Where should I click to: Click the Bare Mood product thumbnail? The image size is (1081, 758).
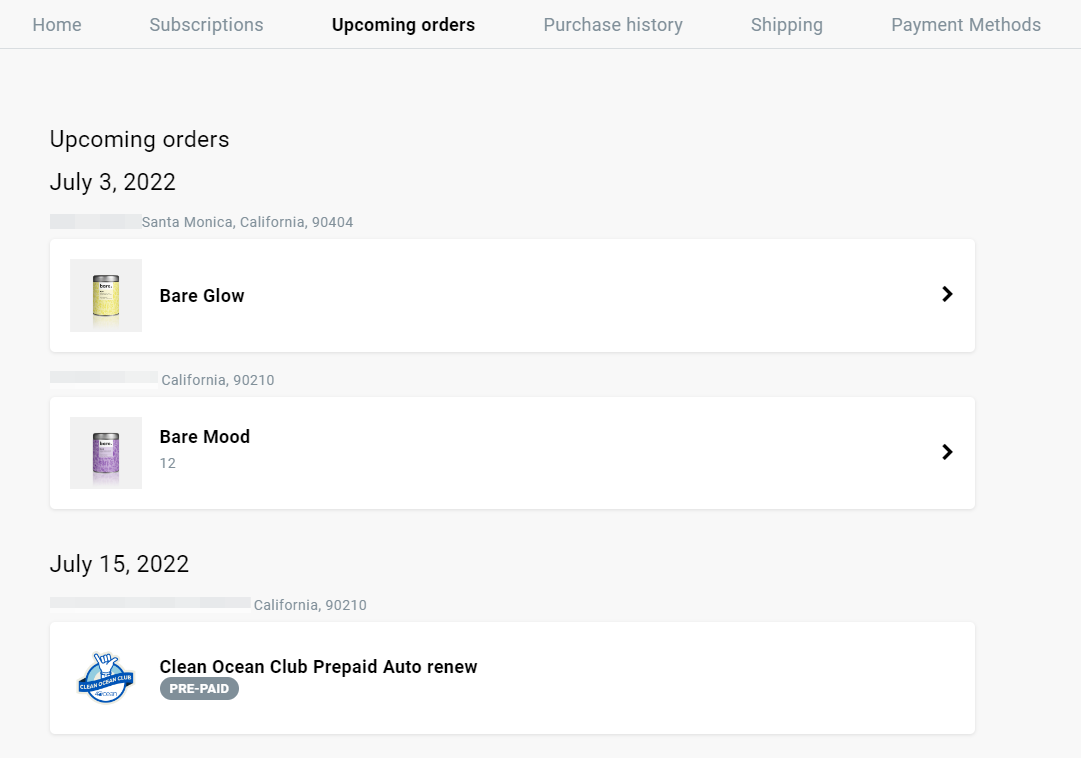[x=106, y=453]
